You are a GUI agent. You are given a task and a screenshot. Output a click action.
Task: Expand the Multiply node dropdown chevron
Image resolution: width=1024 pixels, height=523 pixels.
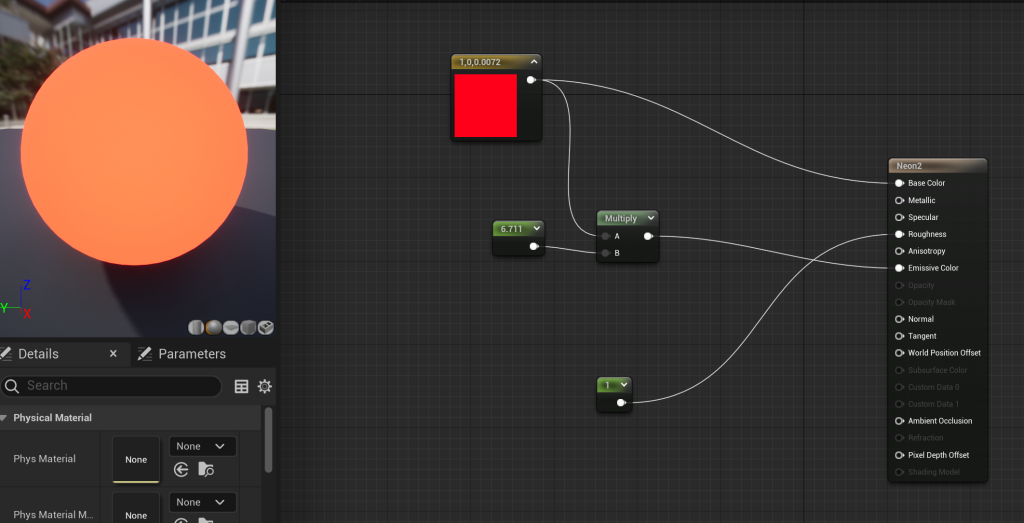pos(651,218)
